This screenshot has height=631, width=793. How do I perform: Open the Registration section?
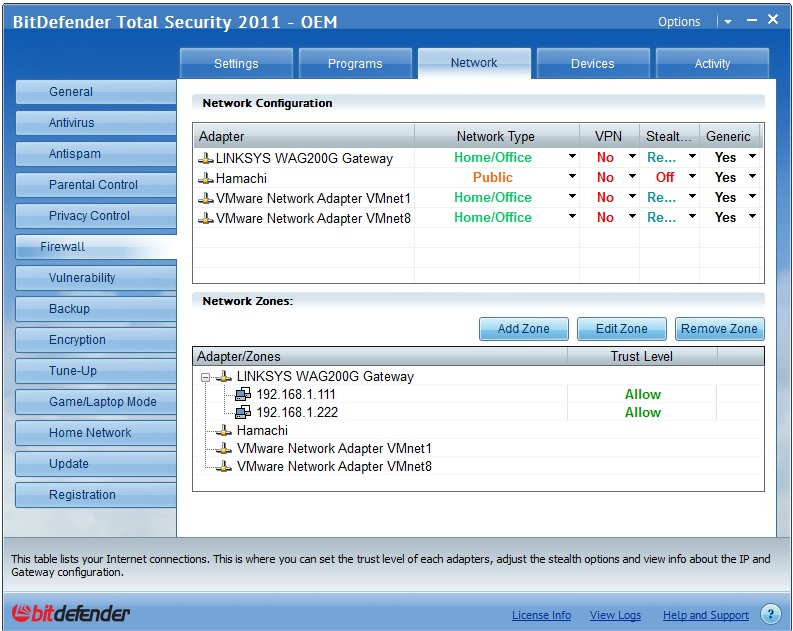[x=96, y=494]
